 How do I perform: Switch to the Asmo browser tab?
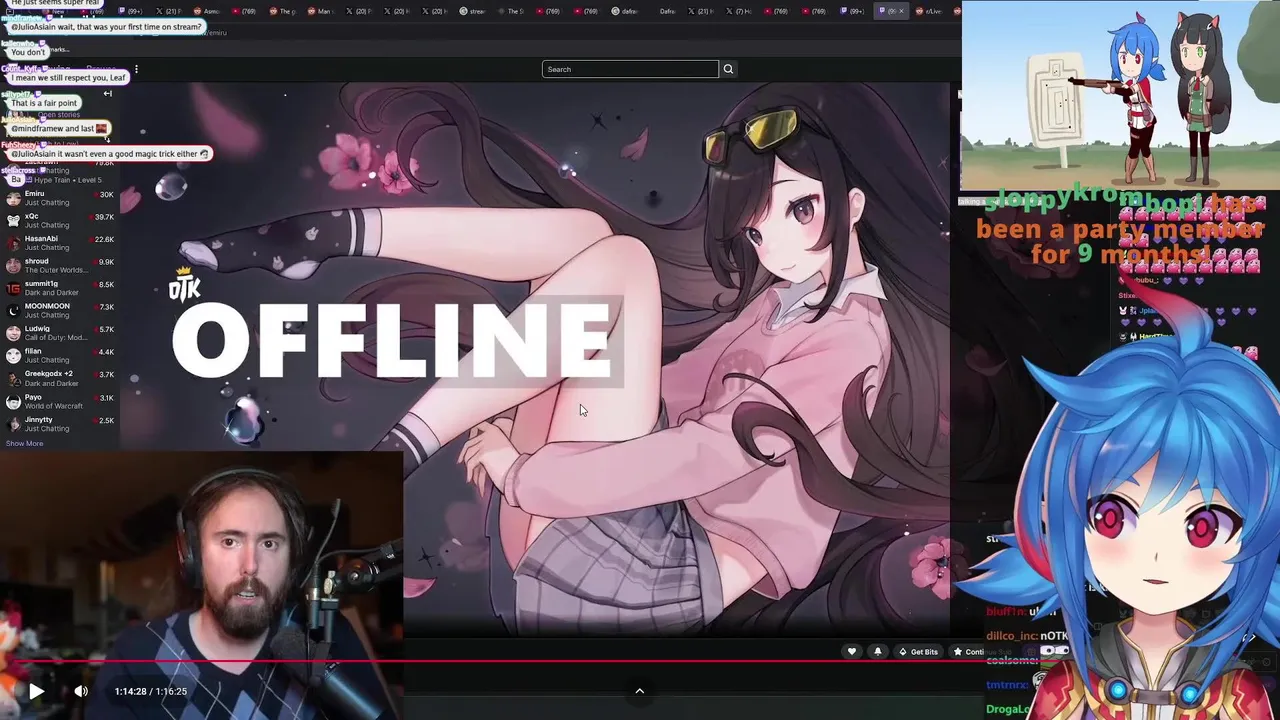tap(207, 11)
